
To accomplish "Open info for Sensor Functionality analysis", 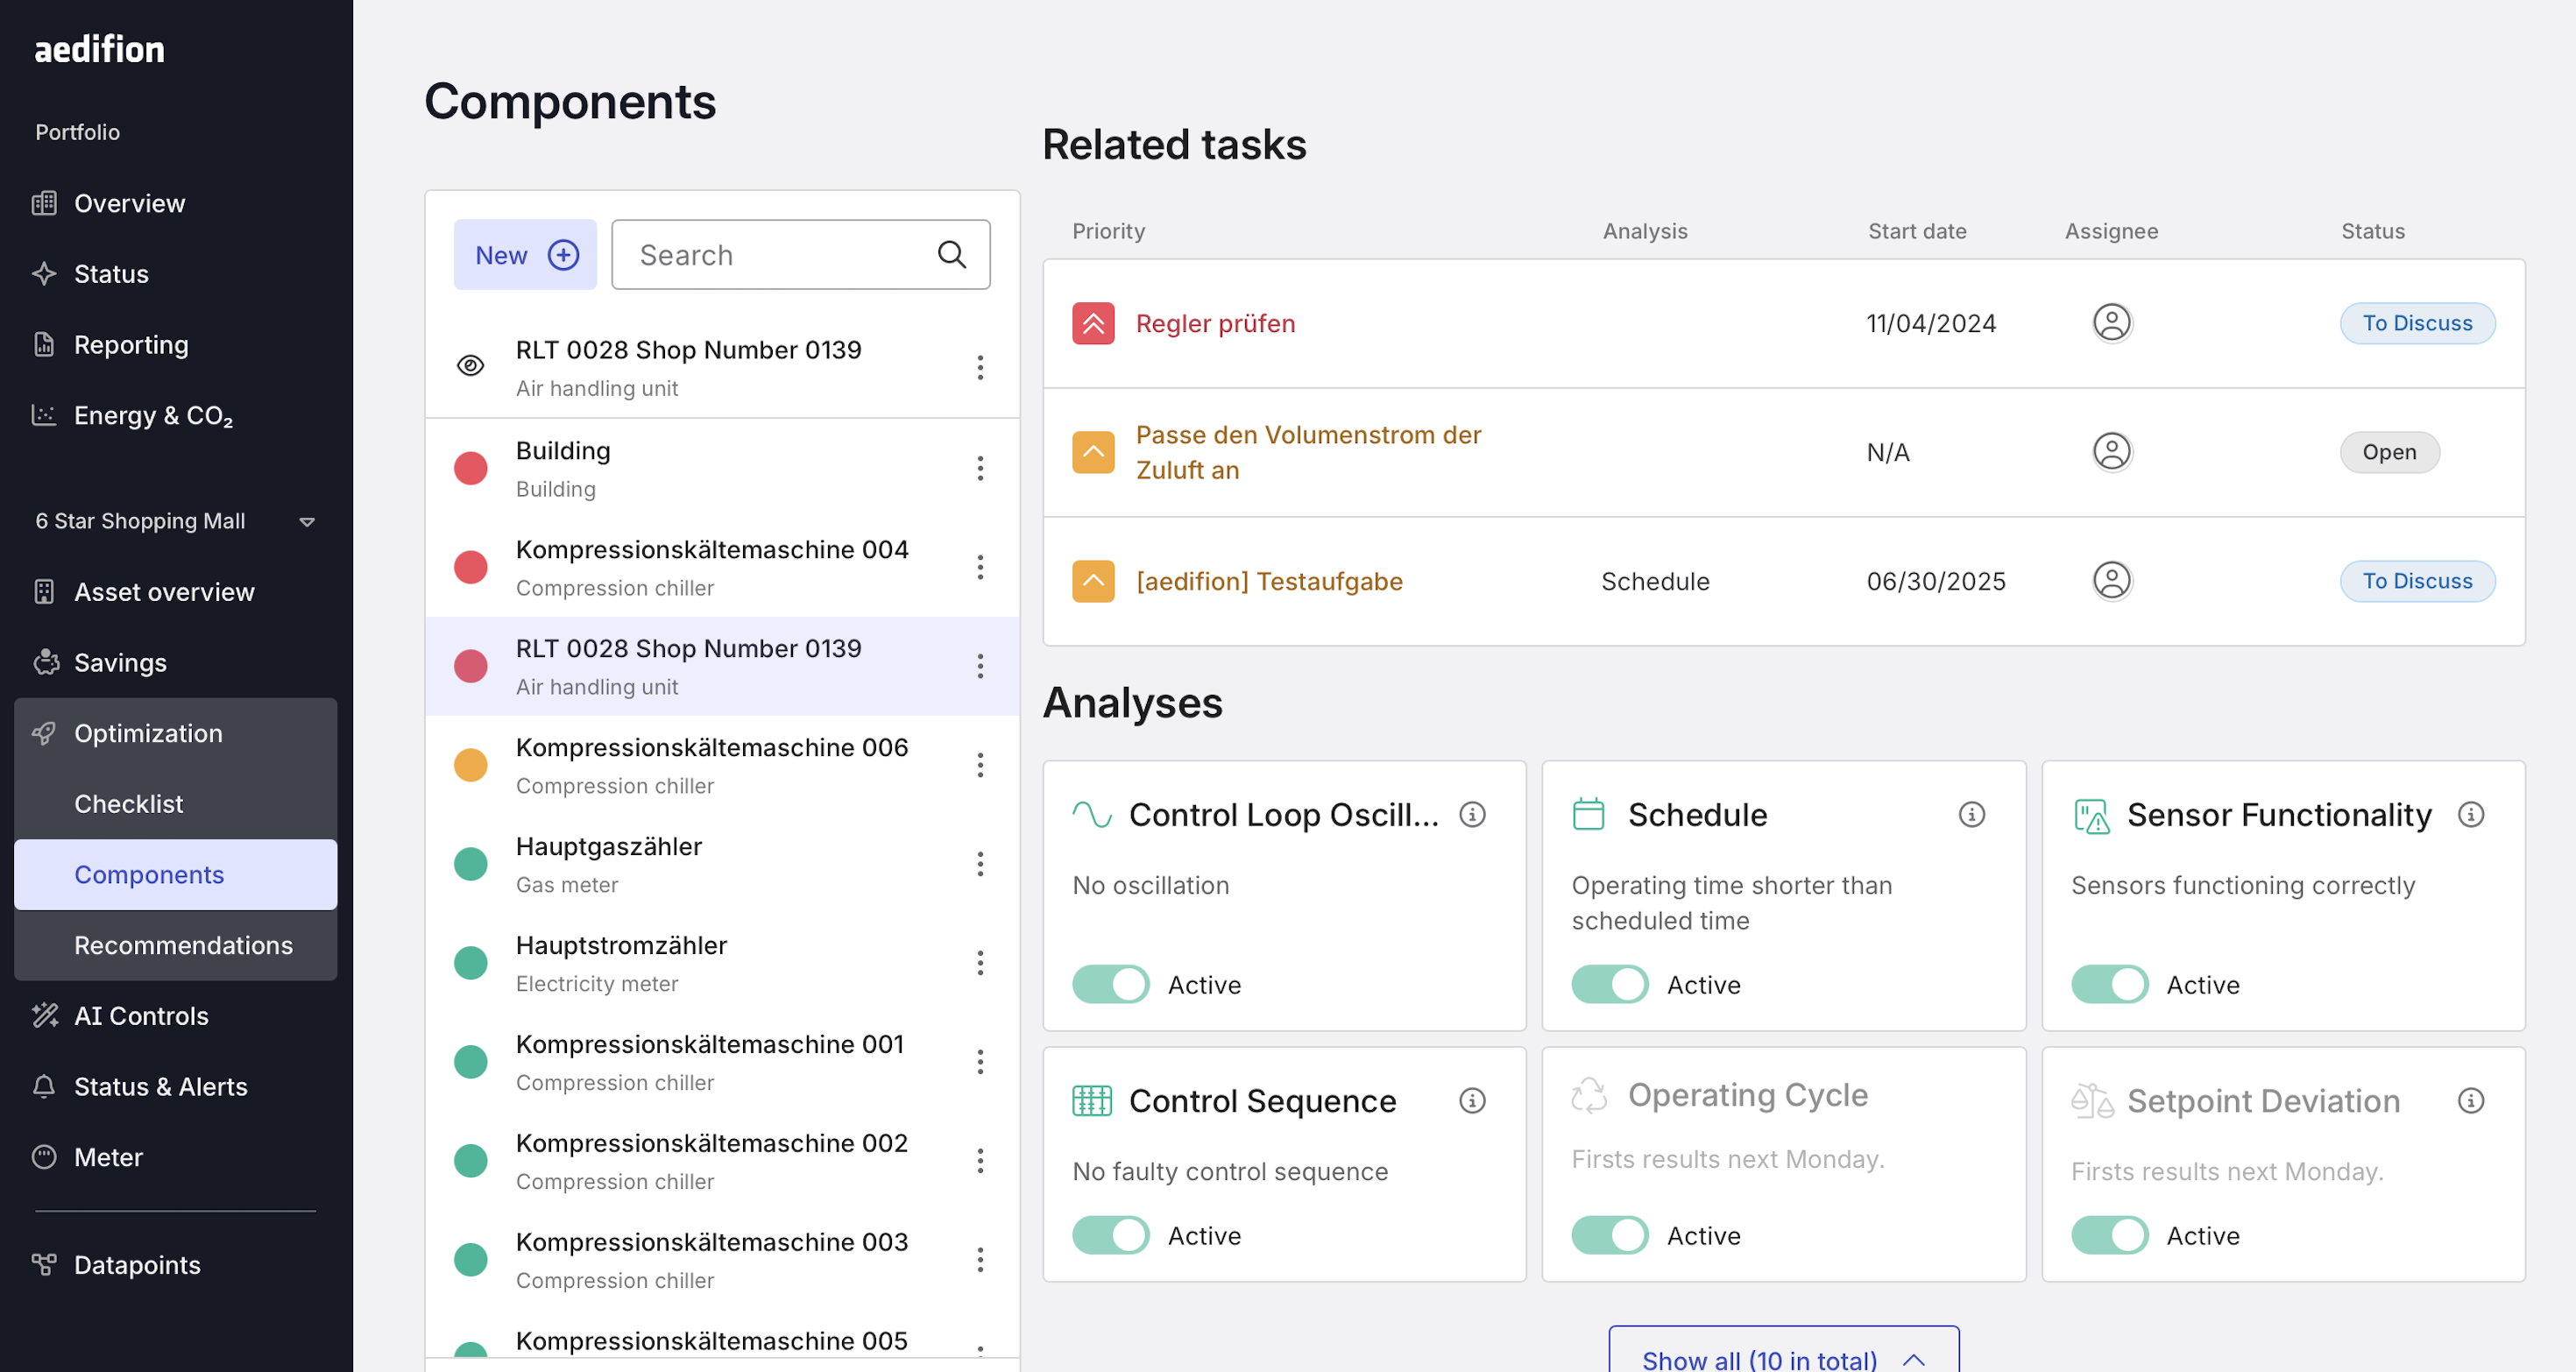I will 2470,814.
